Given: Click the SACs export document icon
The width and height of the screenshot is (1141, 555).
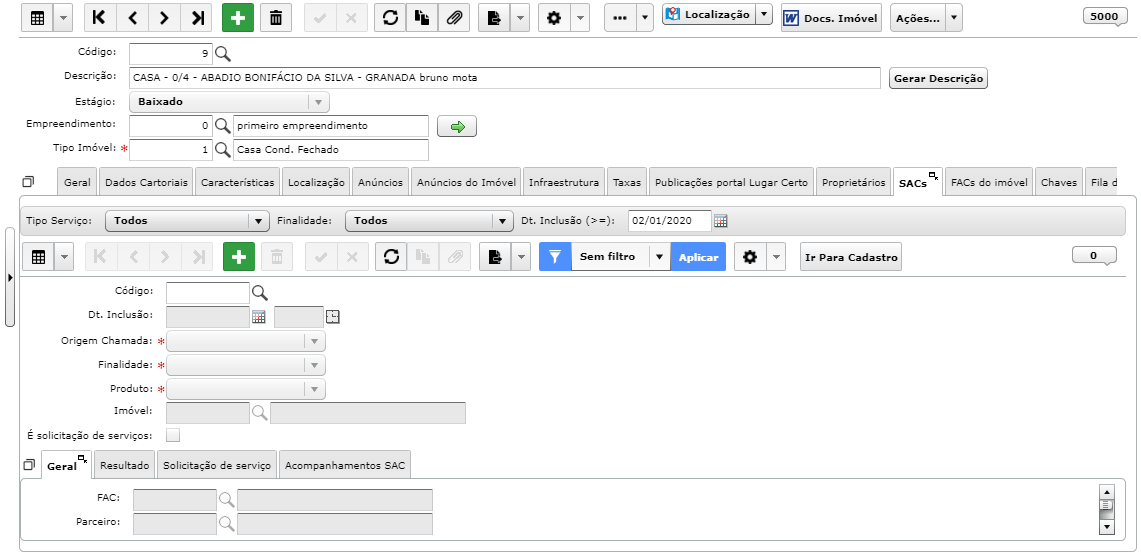Looking at the screenshot, I should [495, 257].
